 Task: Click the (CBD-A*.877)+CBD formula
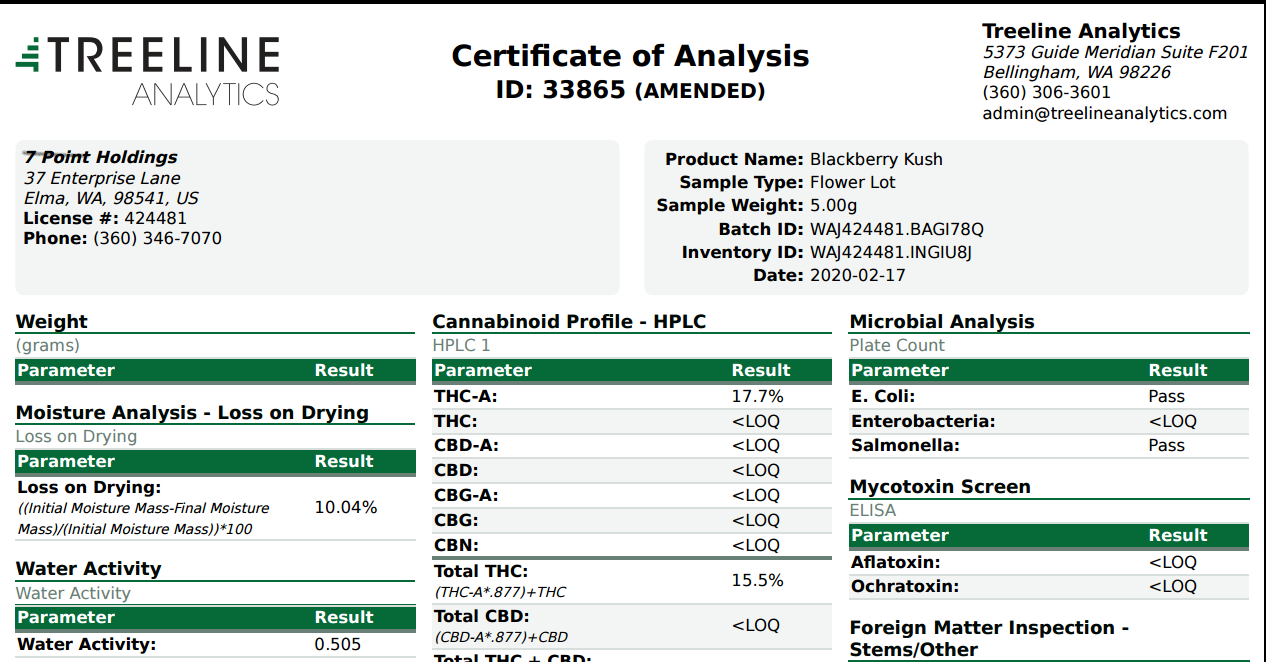[x=501, y=637]
